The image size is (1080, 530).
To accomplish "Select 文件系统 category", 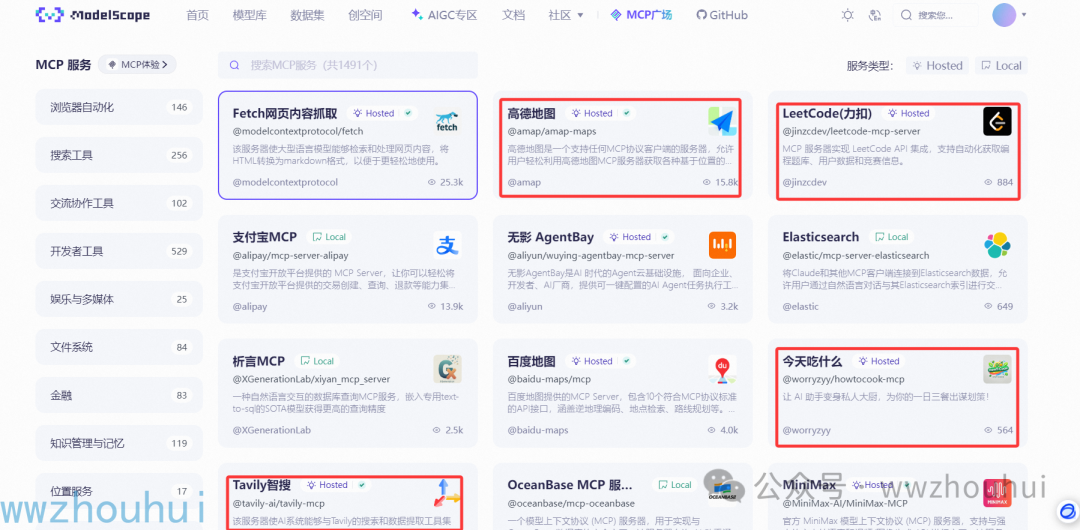I will pos(119,347).
